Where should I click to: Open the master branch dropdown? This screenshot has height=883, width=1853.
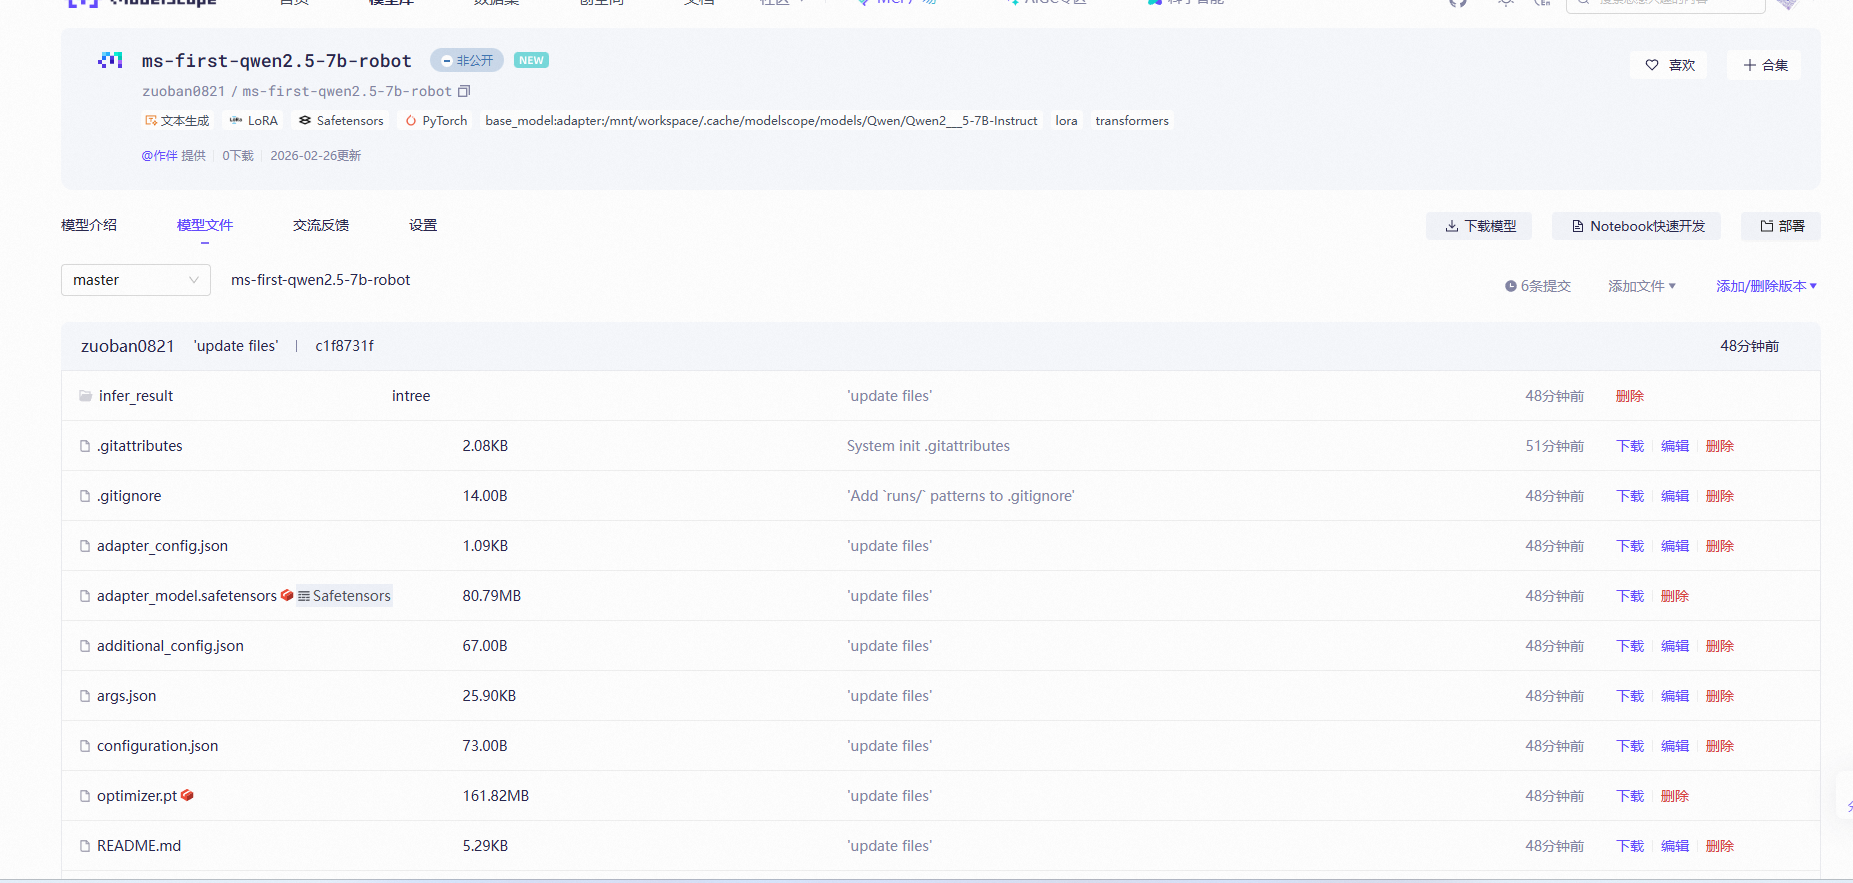click(x=136, y=280)
